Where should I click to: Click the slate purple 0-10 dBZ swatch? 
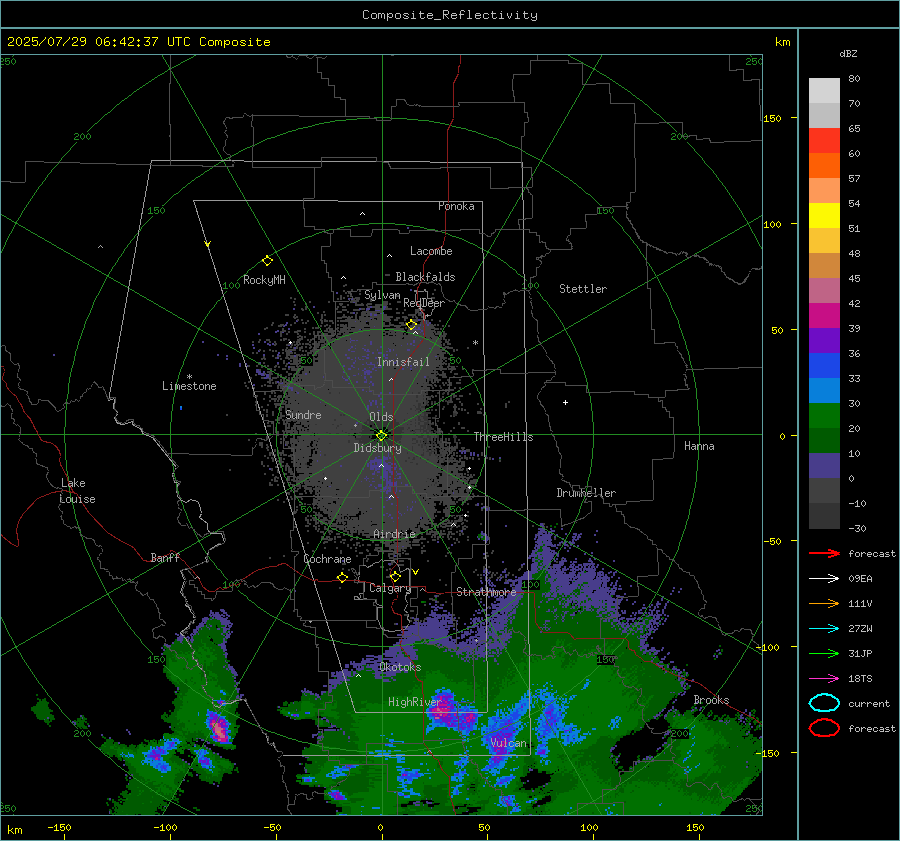(824, 466)
